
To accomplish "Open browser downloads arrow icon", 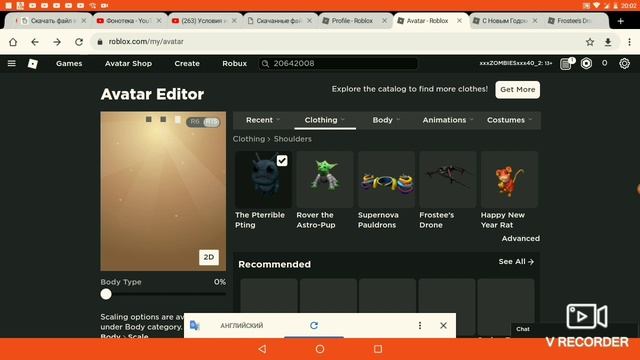I will [x=608, y=42].
